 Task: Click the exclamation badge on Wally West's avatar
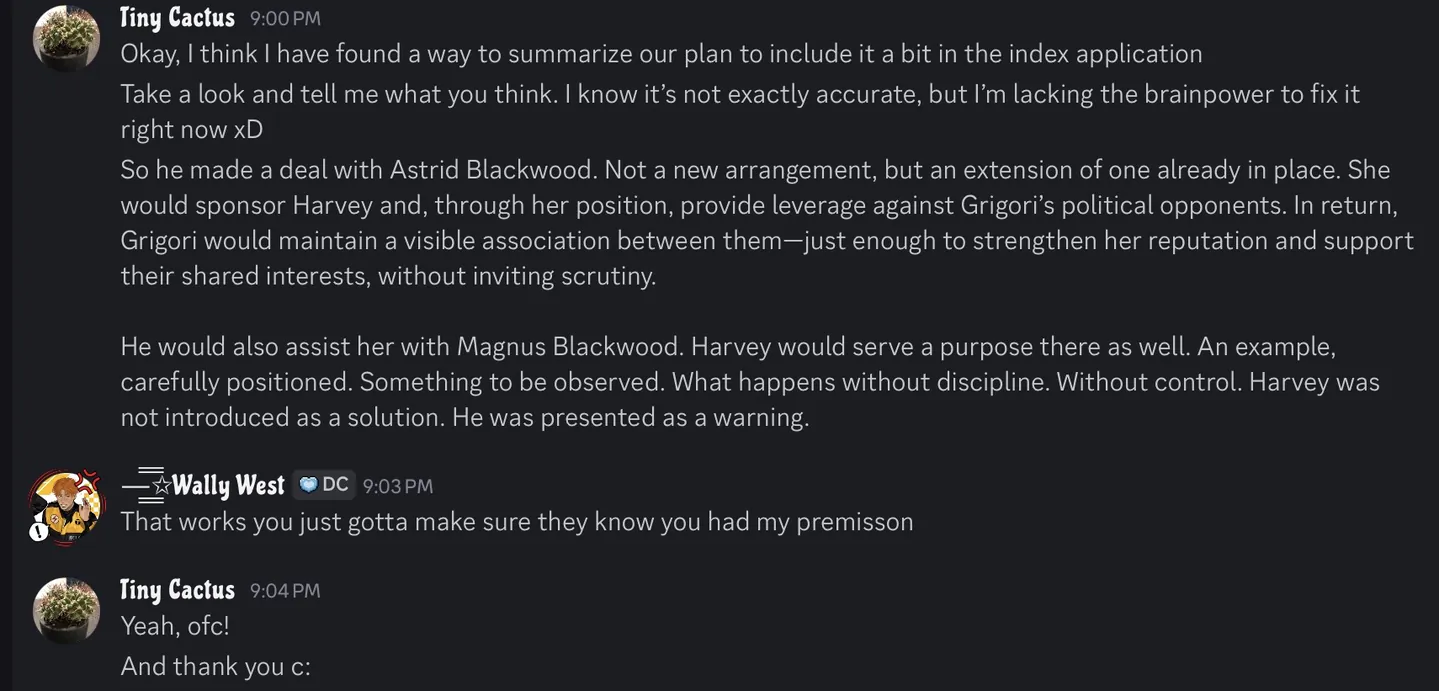pos(39,532)
